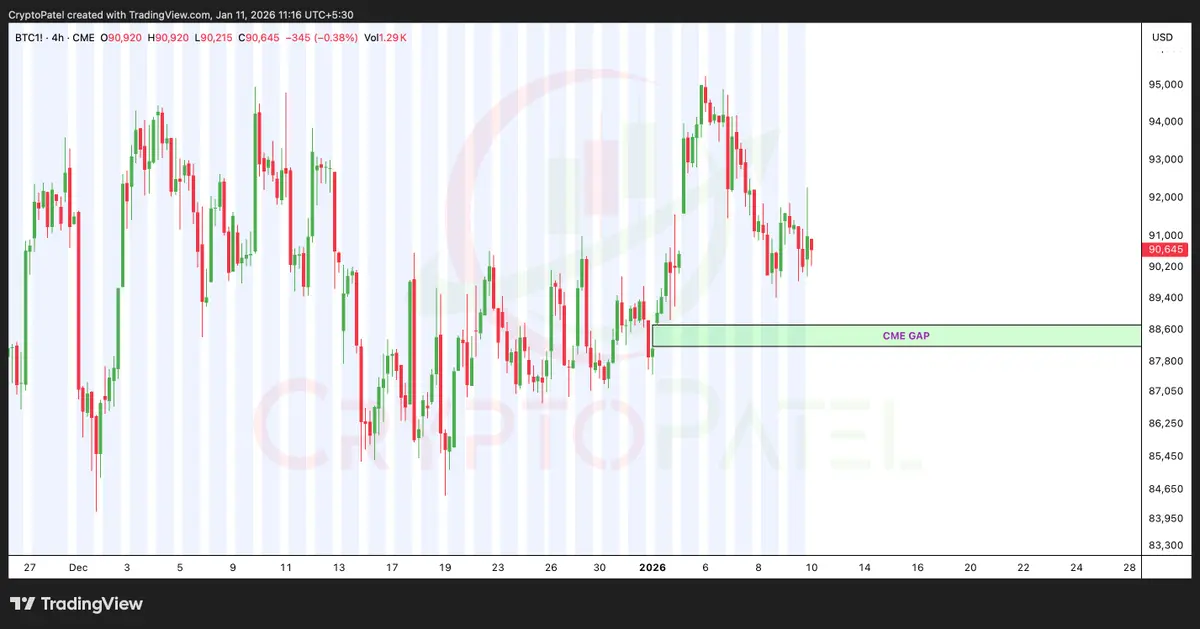Click the header text CryptoPatel created with TradingView.com
The image size is (1200, 629).
[109, 15]
